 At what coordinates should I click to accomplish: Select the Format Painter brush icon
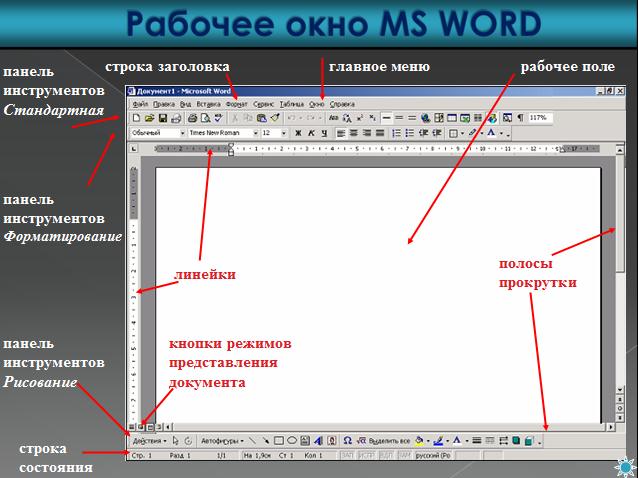pos(275,118)
